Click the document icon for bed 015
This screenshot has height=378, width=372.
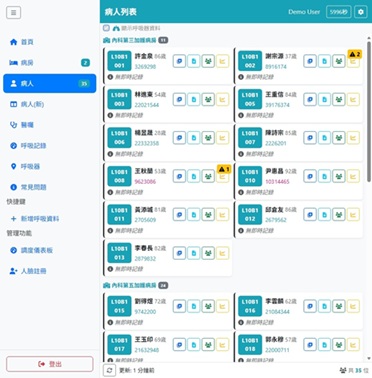click(194, 306)
